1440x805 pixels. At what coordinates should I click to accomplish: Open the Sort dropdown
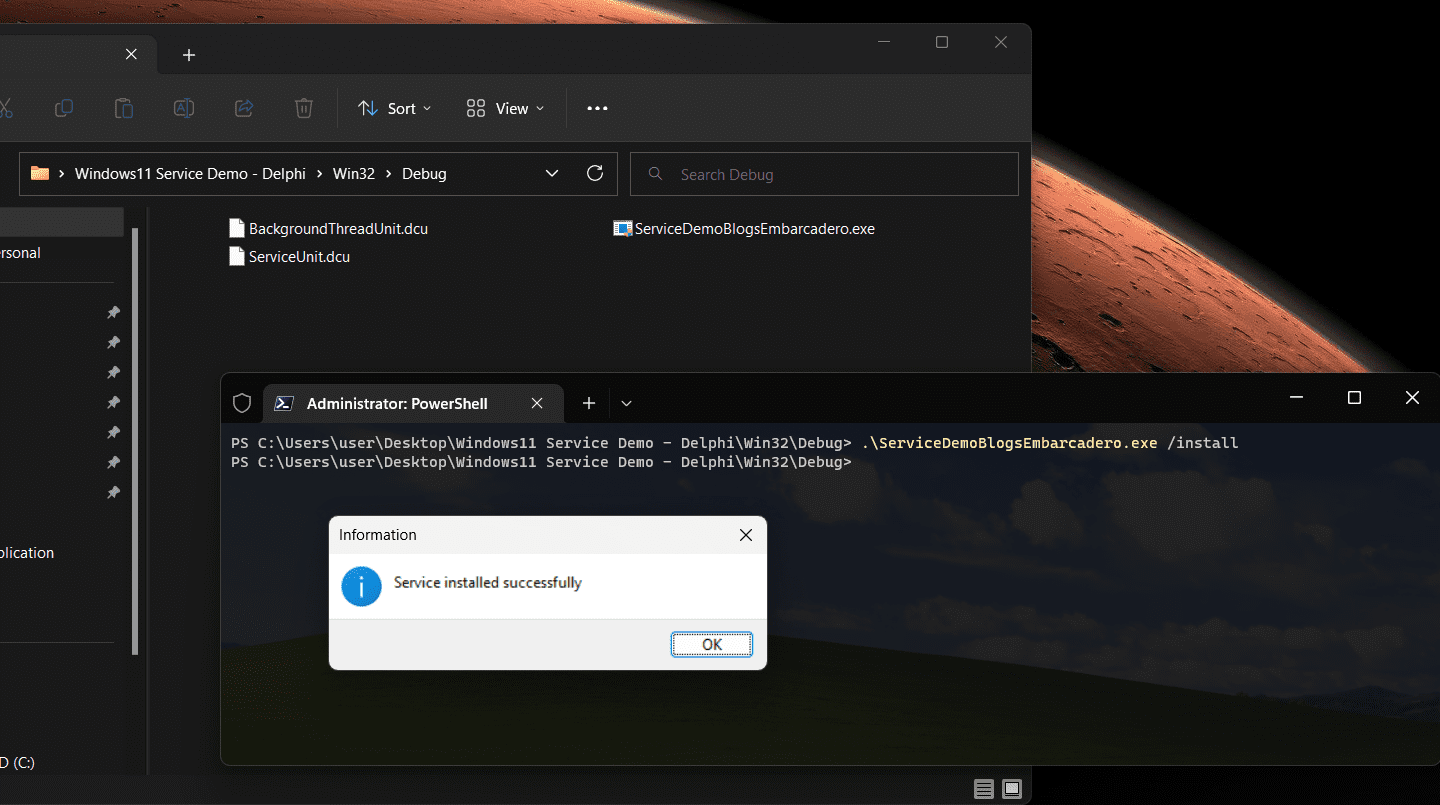(x=394, y=108)
